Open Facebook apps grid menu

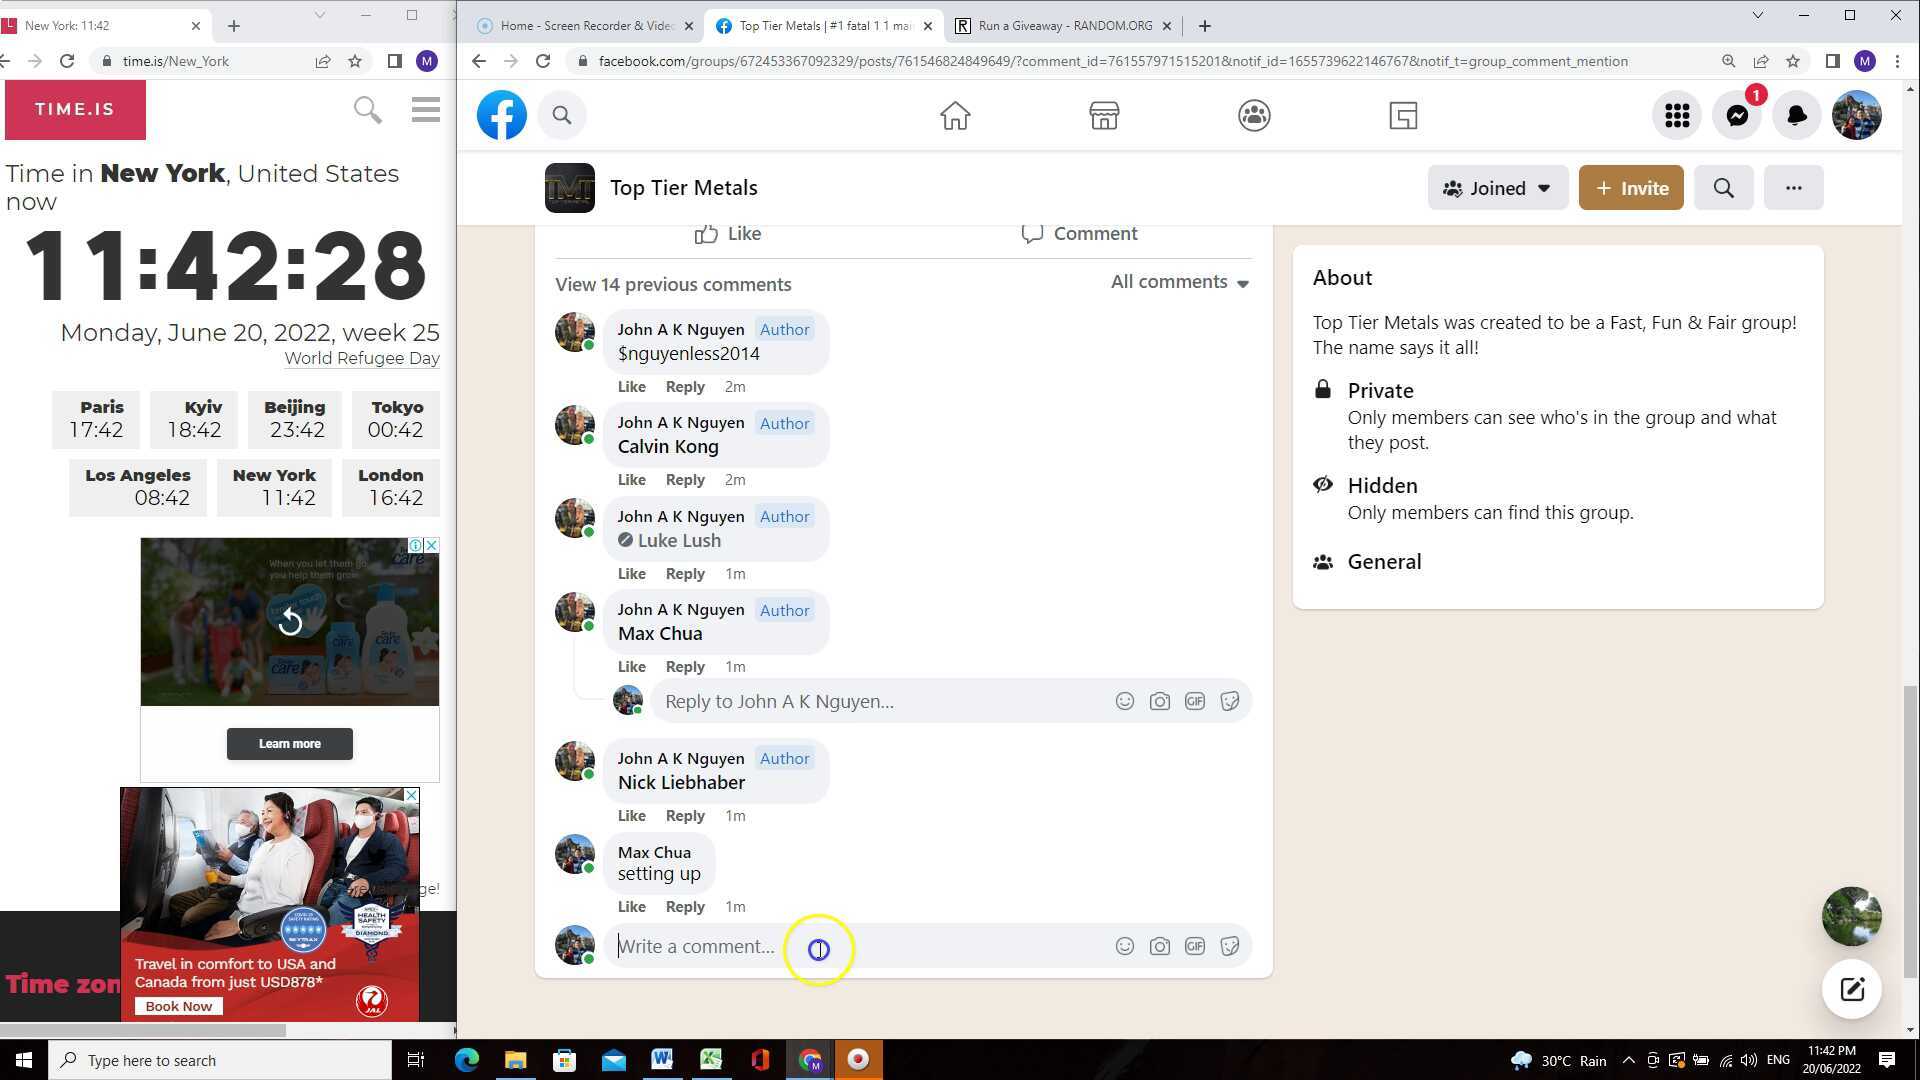pyautogui.click(x=1677, y=116)
